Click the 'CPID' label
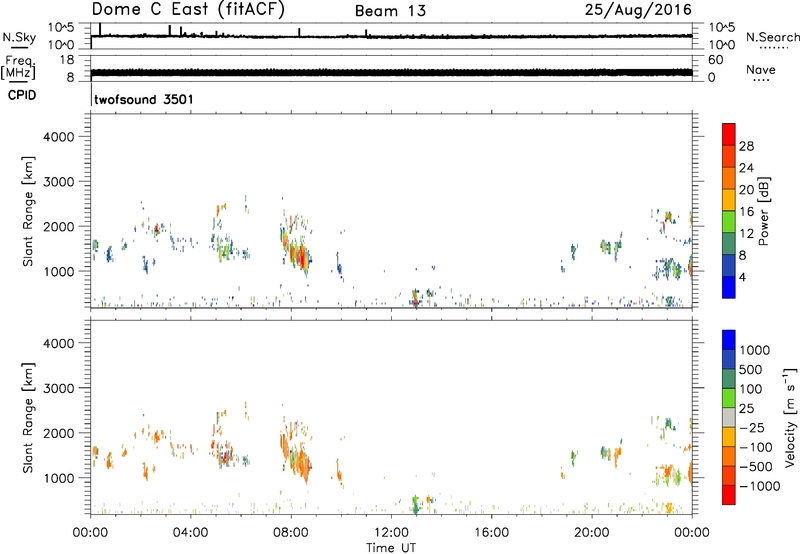The height and width of the screenshot is (554, 800). [x=22, y=95]
